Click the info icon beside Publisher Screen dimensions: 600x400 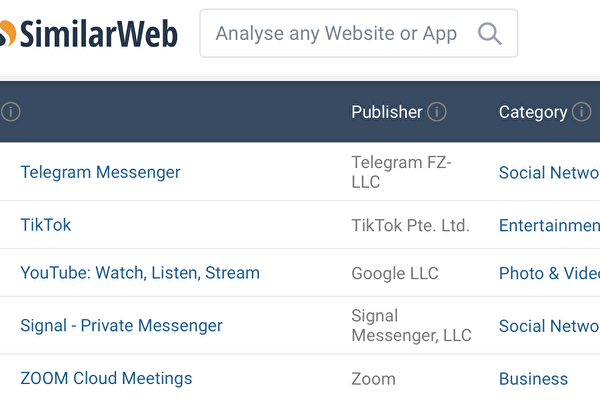(437, 112)
